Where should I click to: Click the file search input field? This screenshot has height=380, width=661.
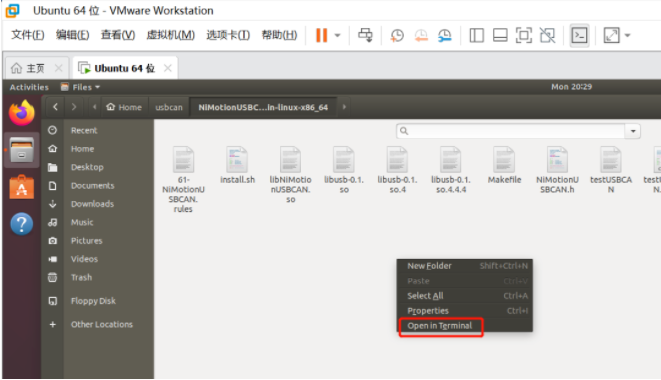point(511,131)
